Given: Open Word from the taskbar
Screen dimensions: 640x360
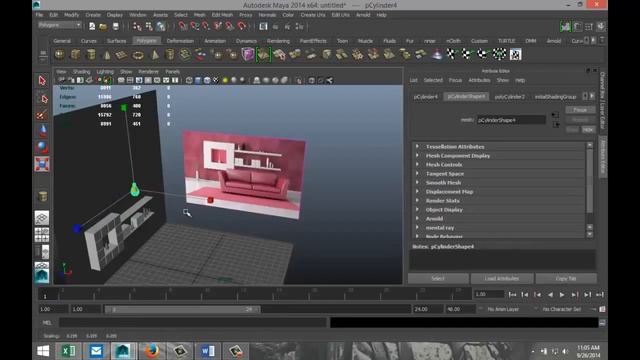Looking at the screenshot, I should [207, 351].
